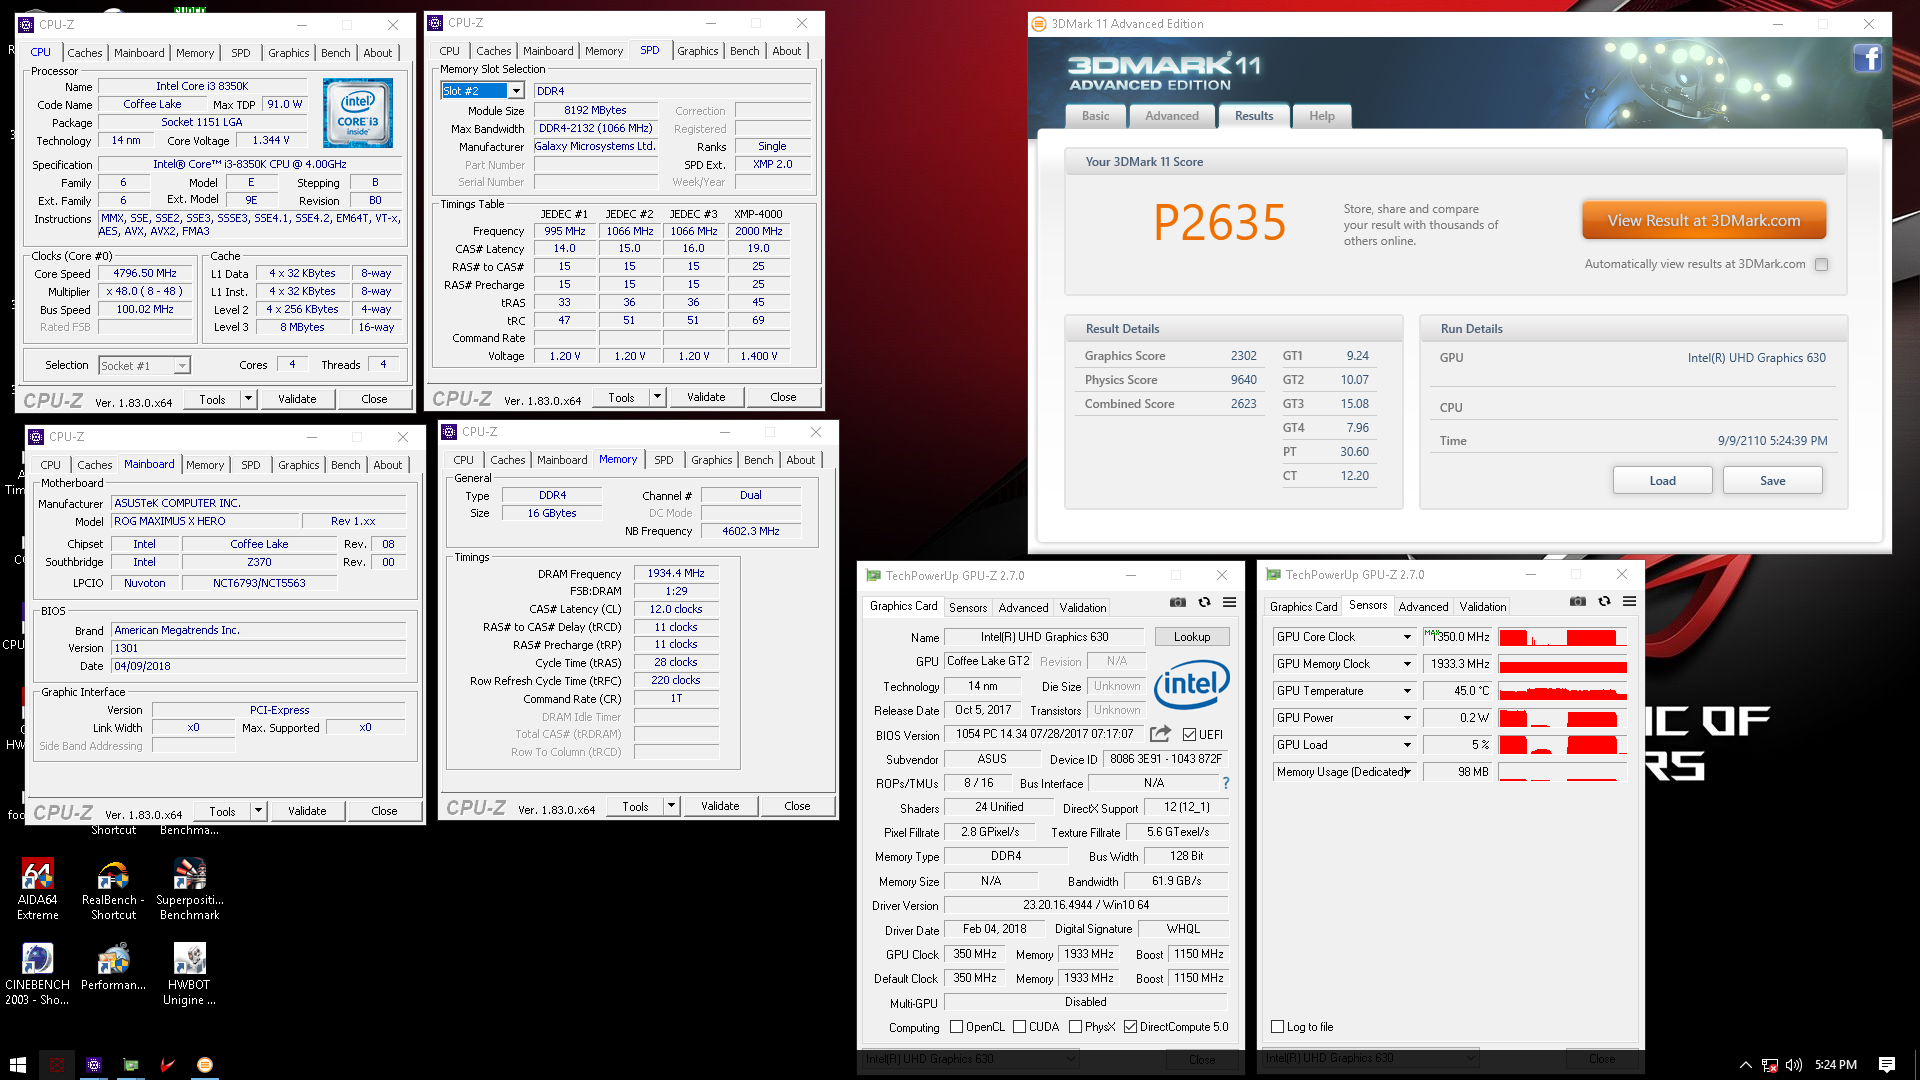This screenshot has width=1920, height=1080.
Task: Click camera icon in GPU-Z Sensors window
Action: point(1578,601)
